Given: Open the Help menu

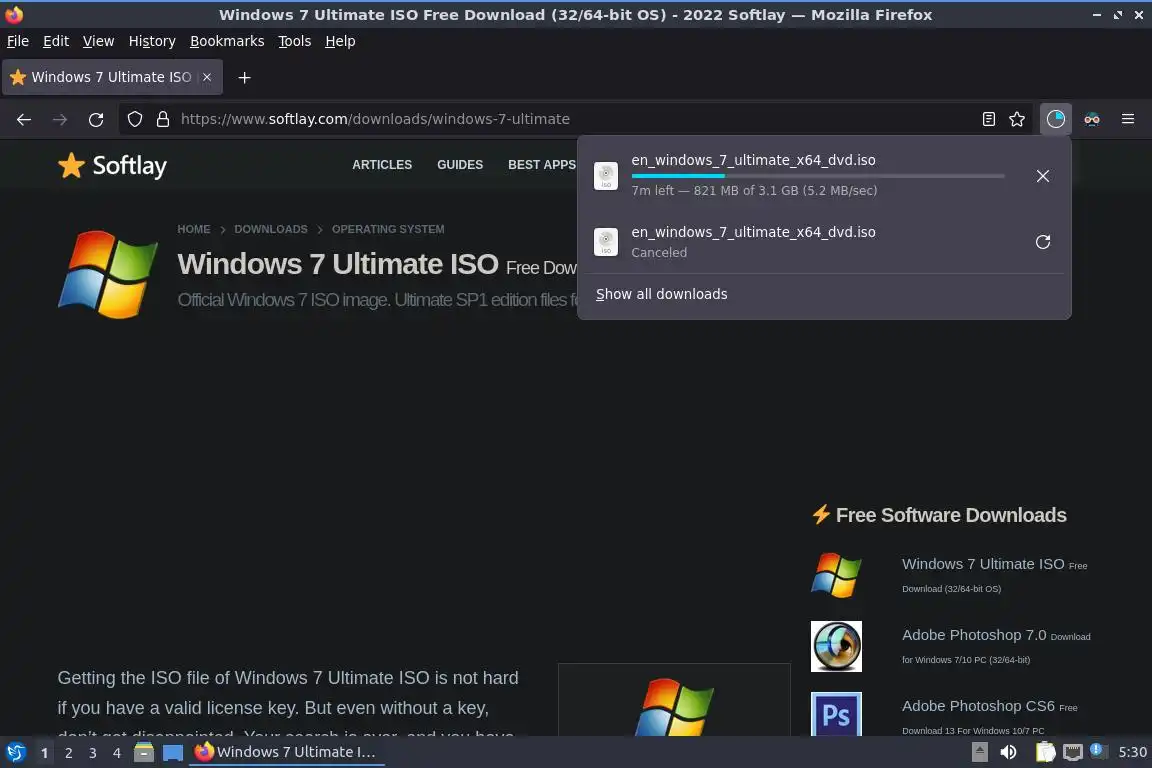Looking at the screenshot, I should 340,41.
